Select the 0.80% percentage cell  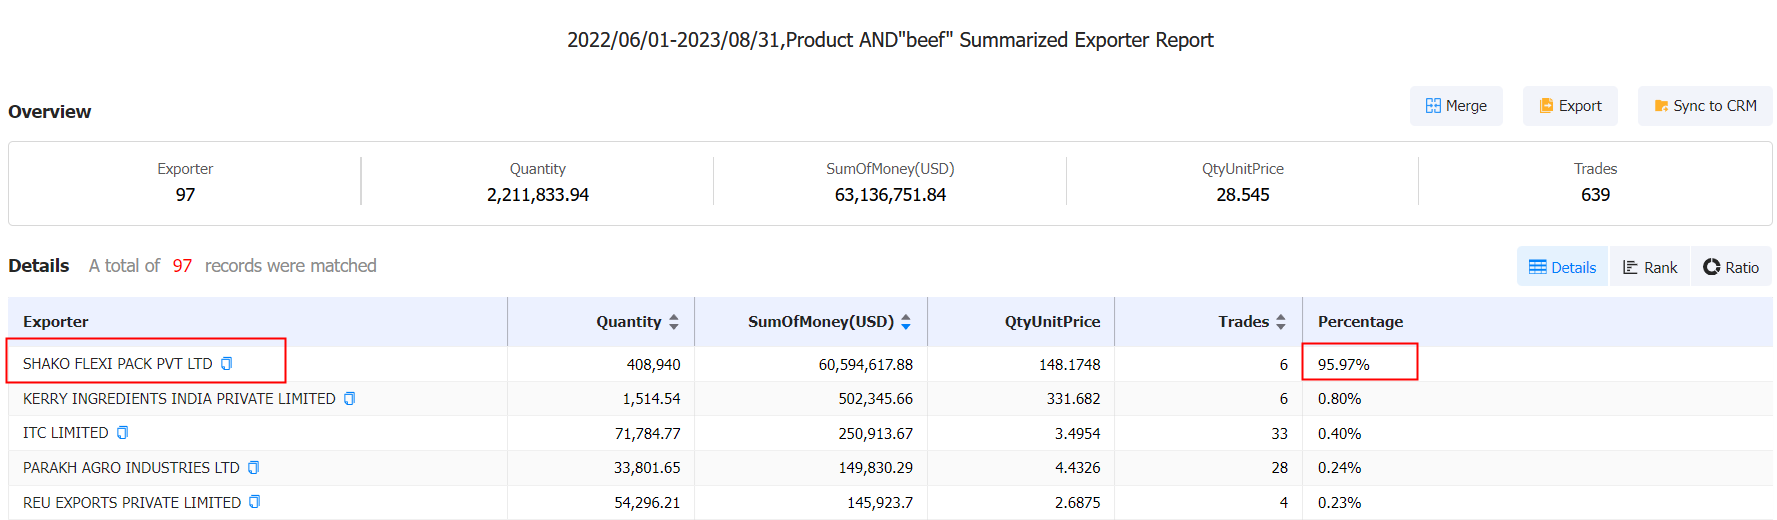coord(1339,399)
